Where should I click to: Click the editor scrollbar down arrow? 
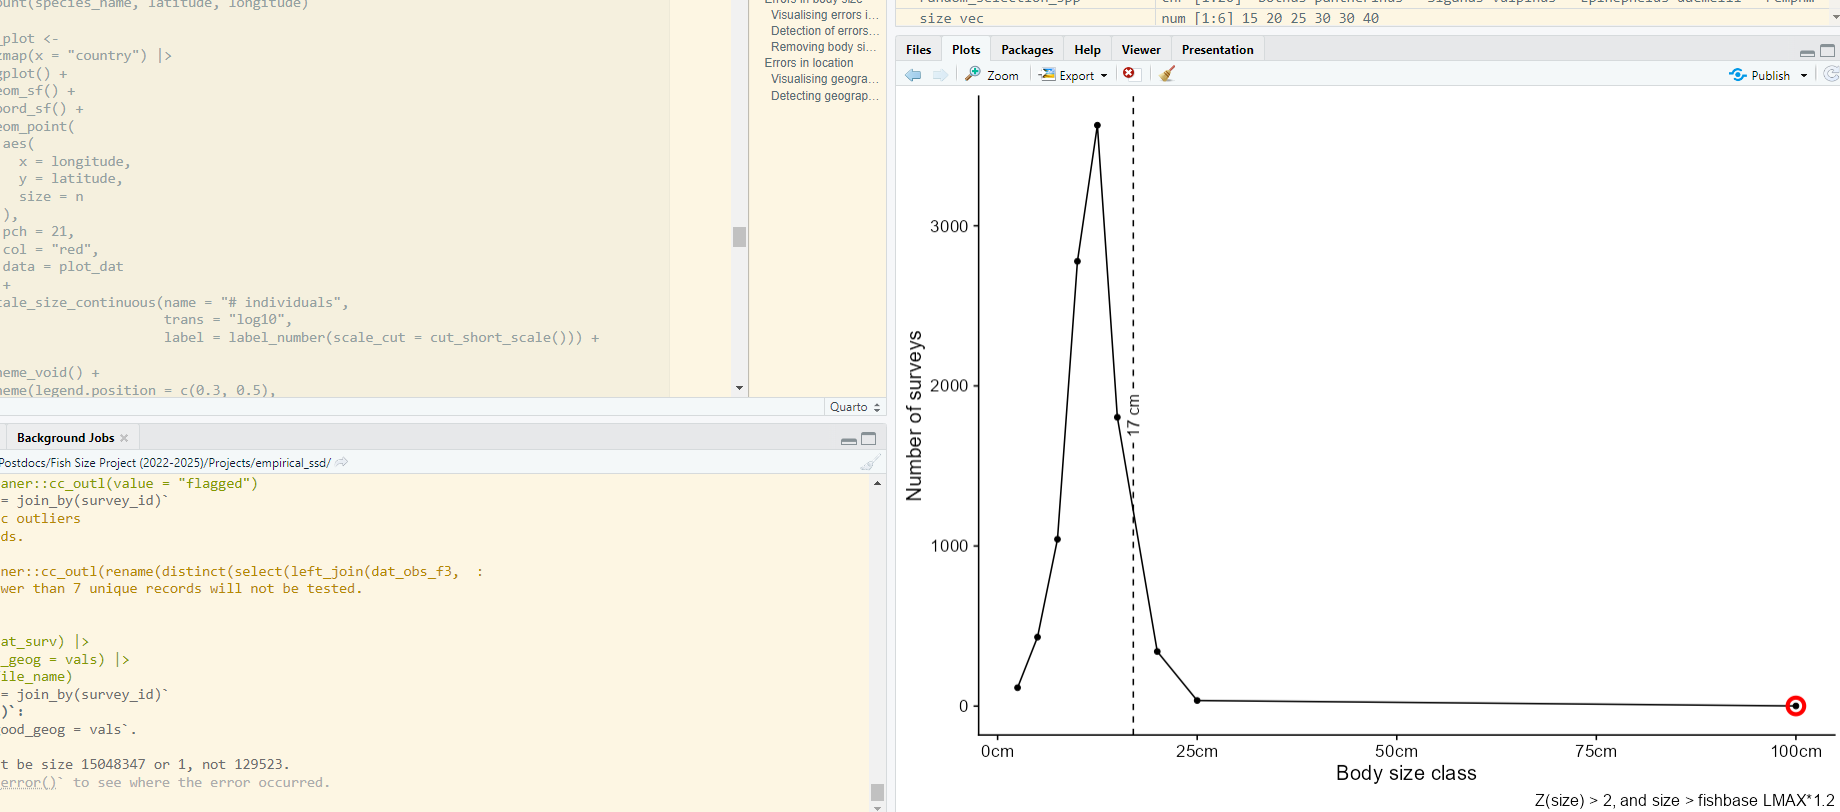(739, 388)
